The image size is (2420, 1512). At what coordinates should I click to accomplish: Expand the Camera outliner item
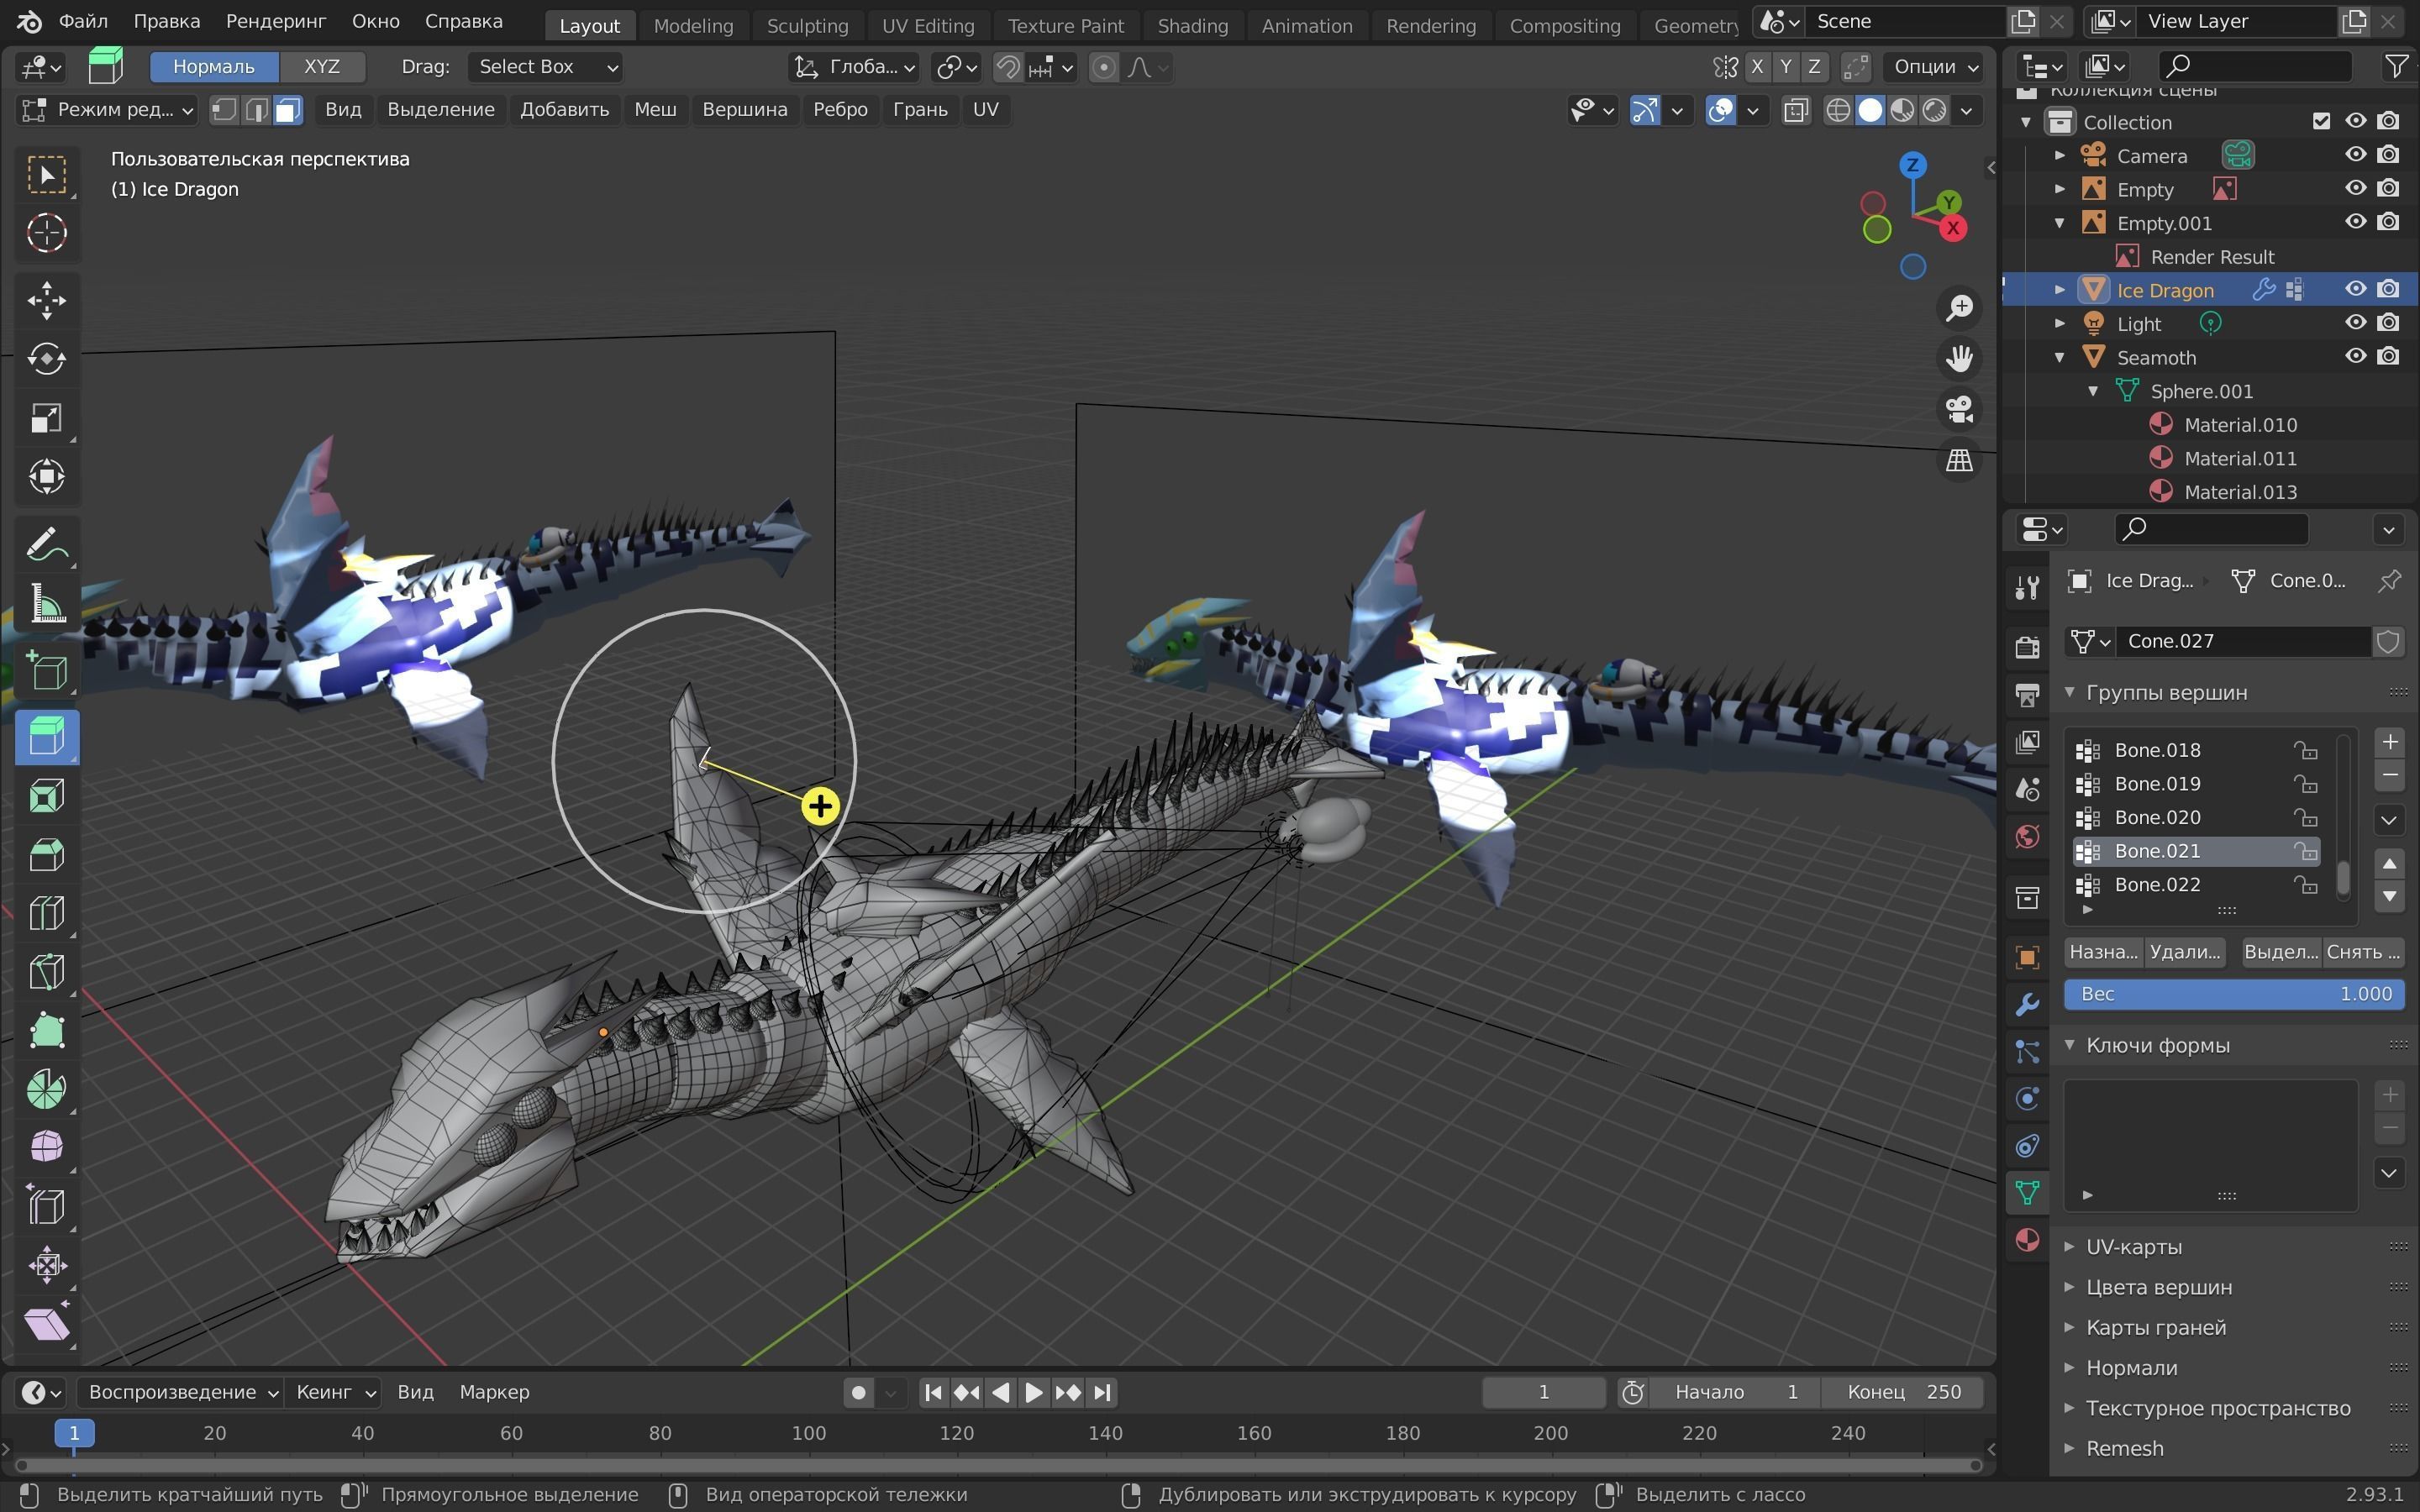[2060, 156]
